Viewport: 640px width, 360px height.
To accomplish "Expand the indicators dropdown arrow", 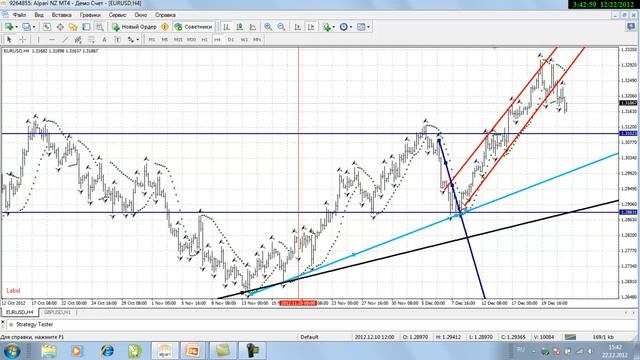I will click(x=333, y=27).
